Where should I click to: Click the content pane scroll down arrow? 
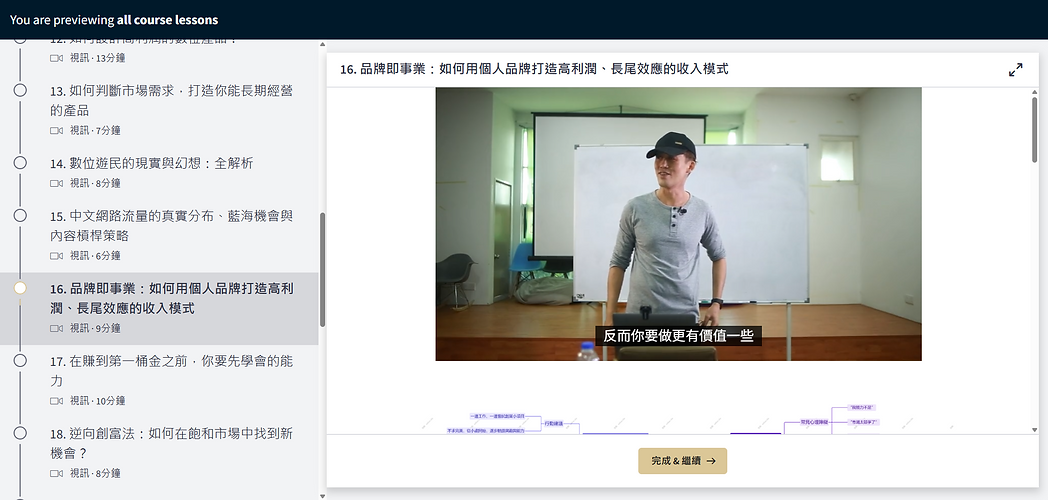(1035, 430)
